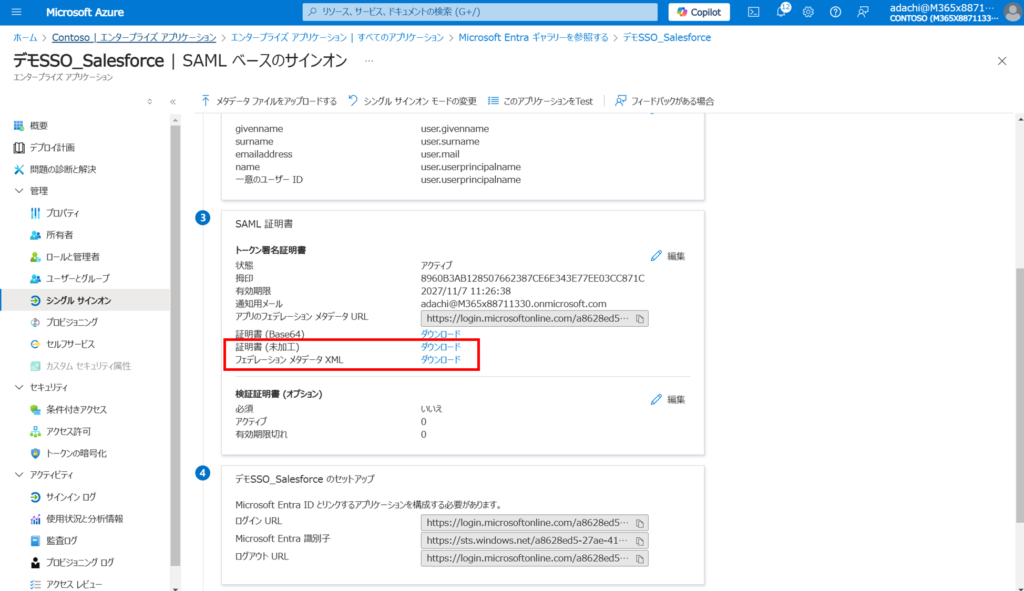Collapse the sidebar with double chevron
The height and width of the screenshot is (591, 1024).
tap(172, 101)
